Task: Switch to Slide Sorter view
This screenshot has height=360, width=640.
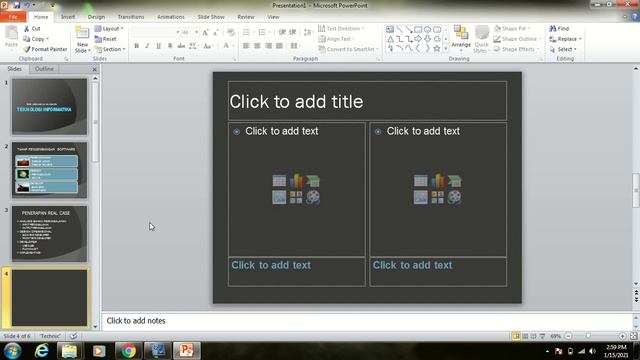Action: [525, 336]
